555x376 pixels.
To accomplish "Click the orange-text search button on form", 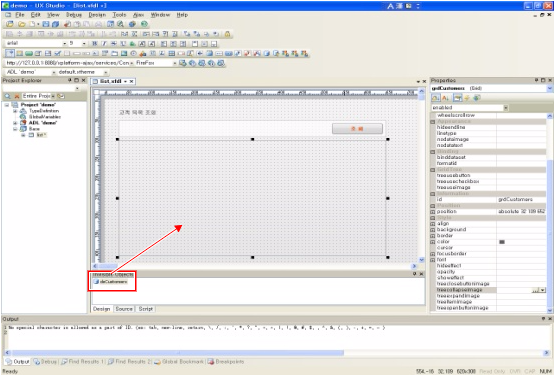I will pyautogui.click(x=357, y=129).
